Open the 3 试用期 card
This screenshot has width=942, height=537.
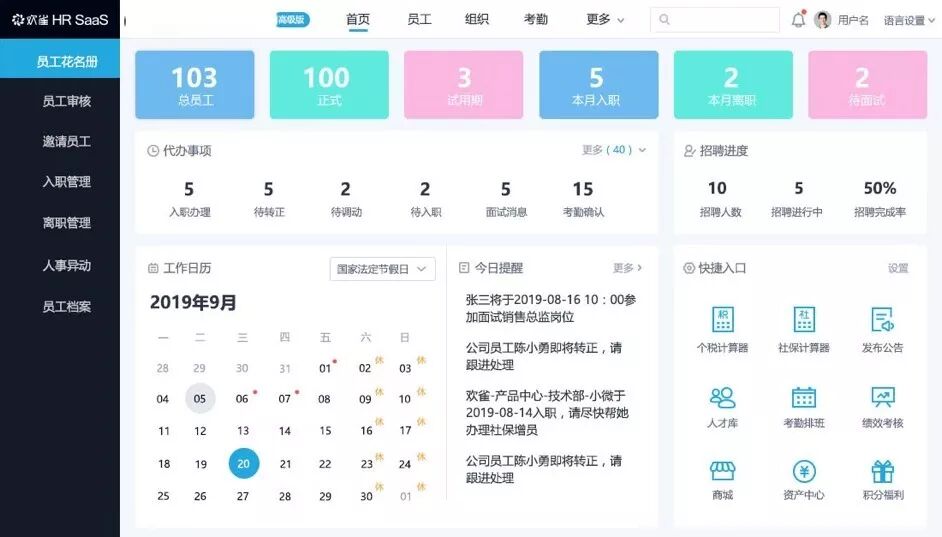464,85
